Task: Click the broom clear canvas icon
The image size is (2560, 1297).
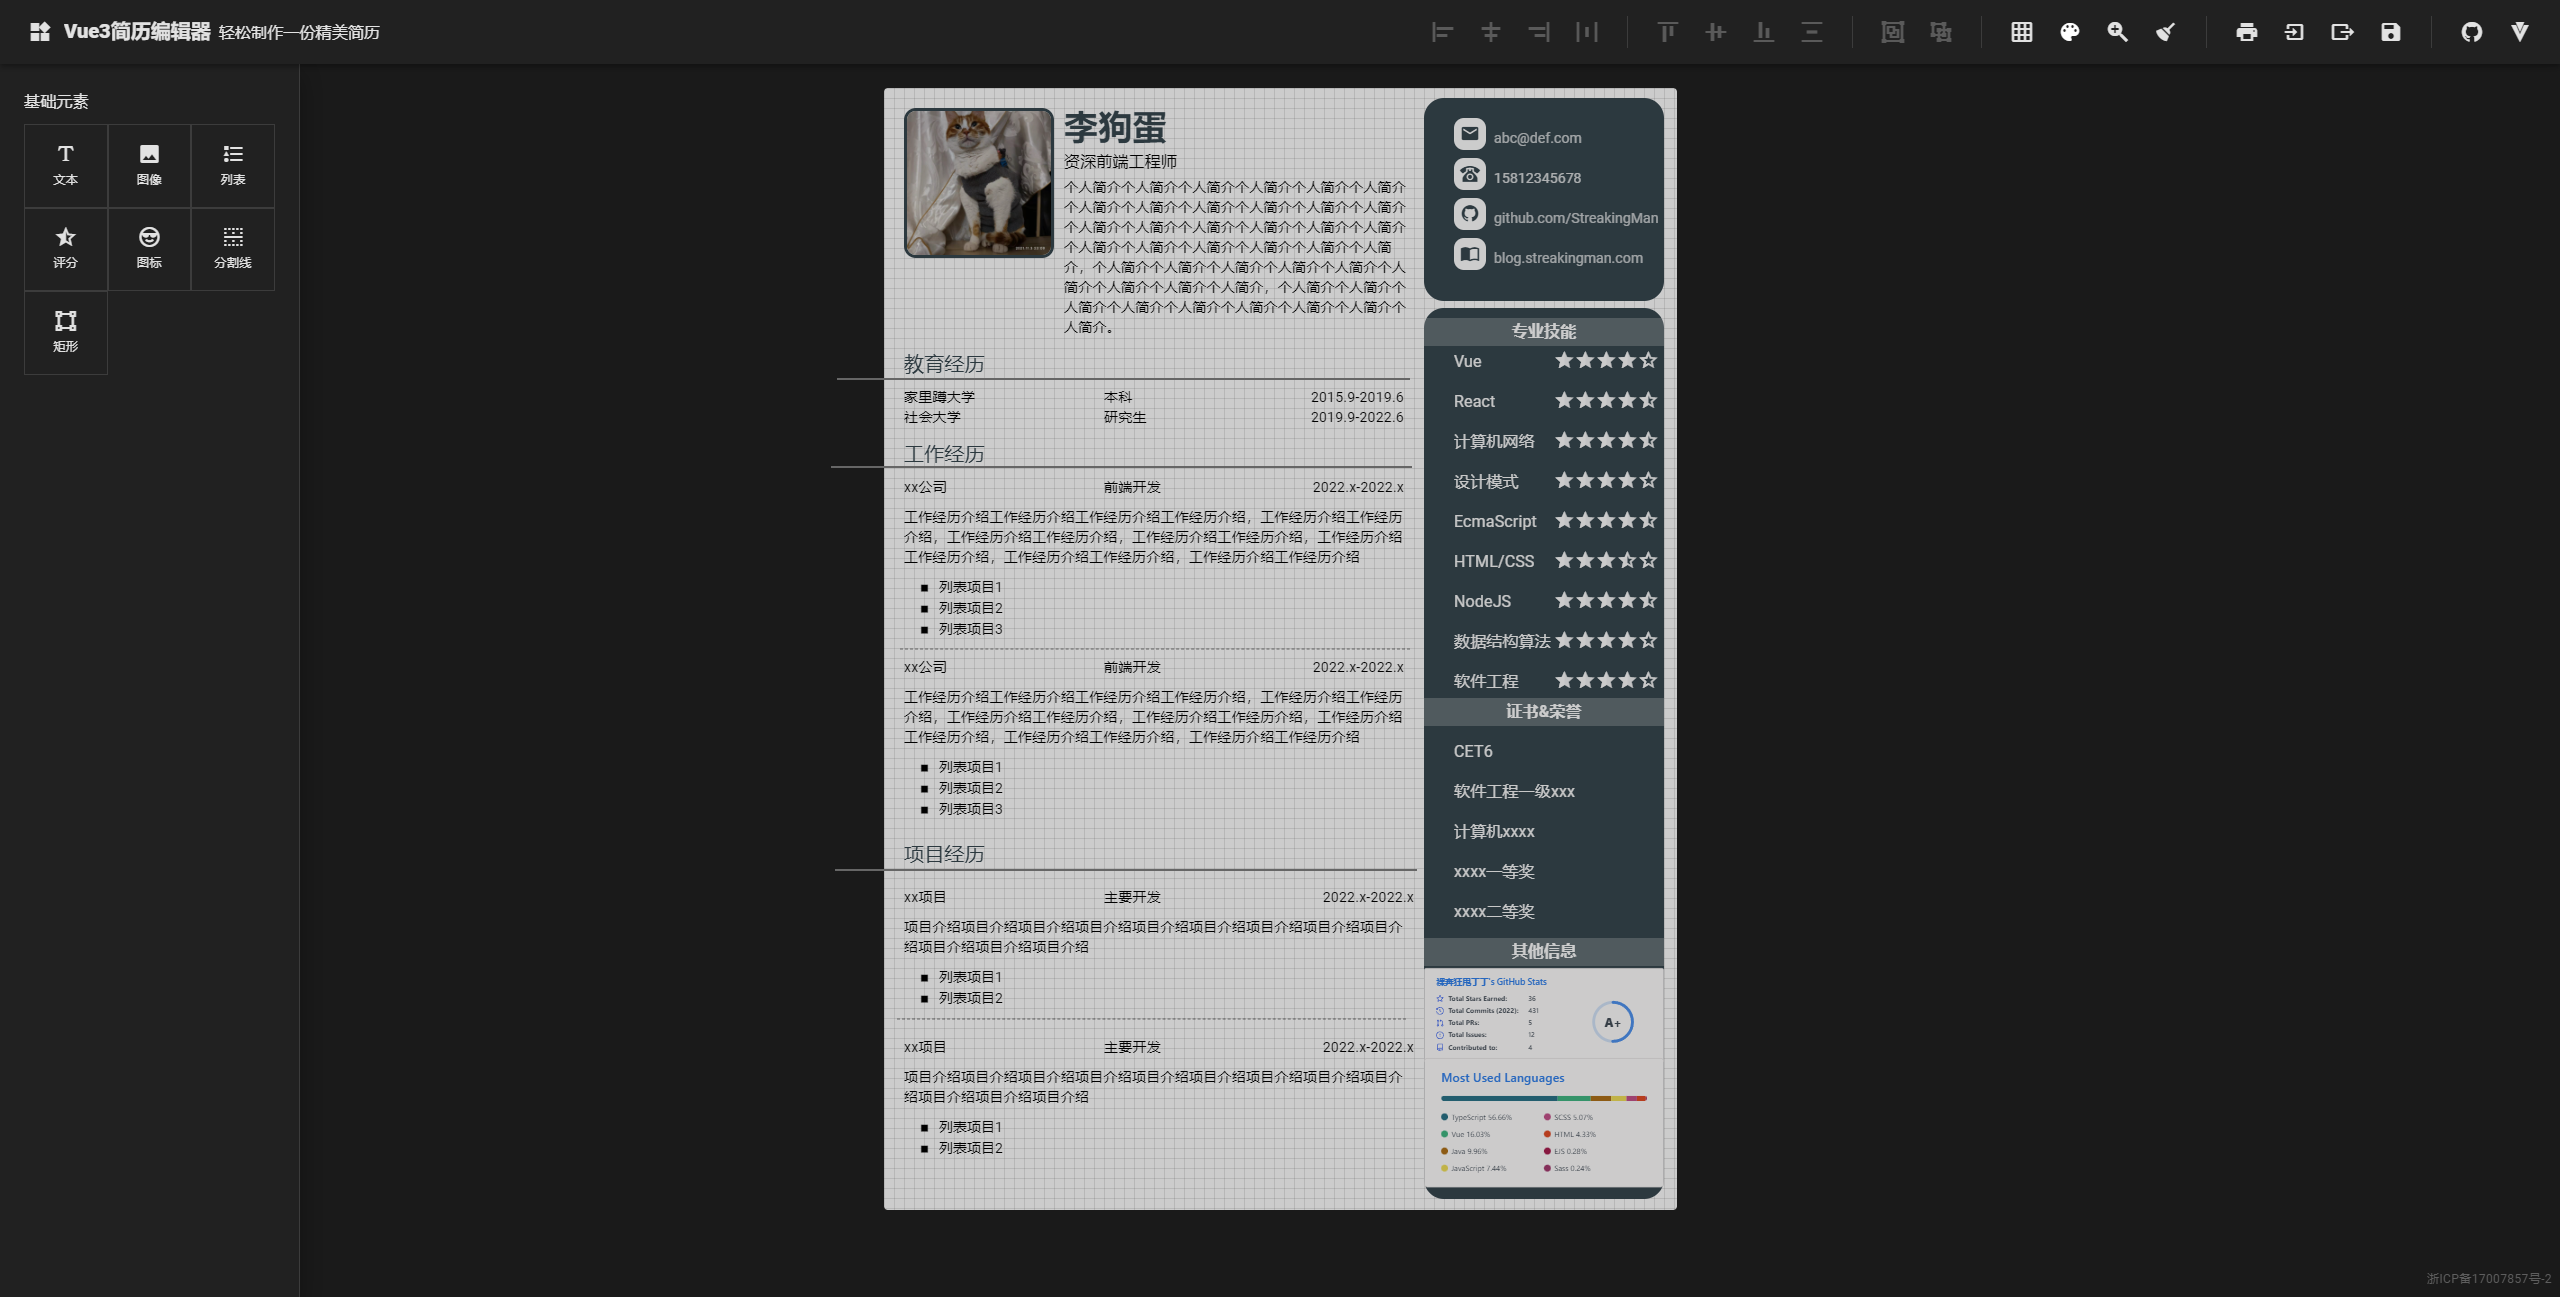Action: pos(2165,32)
